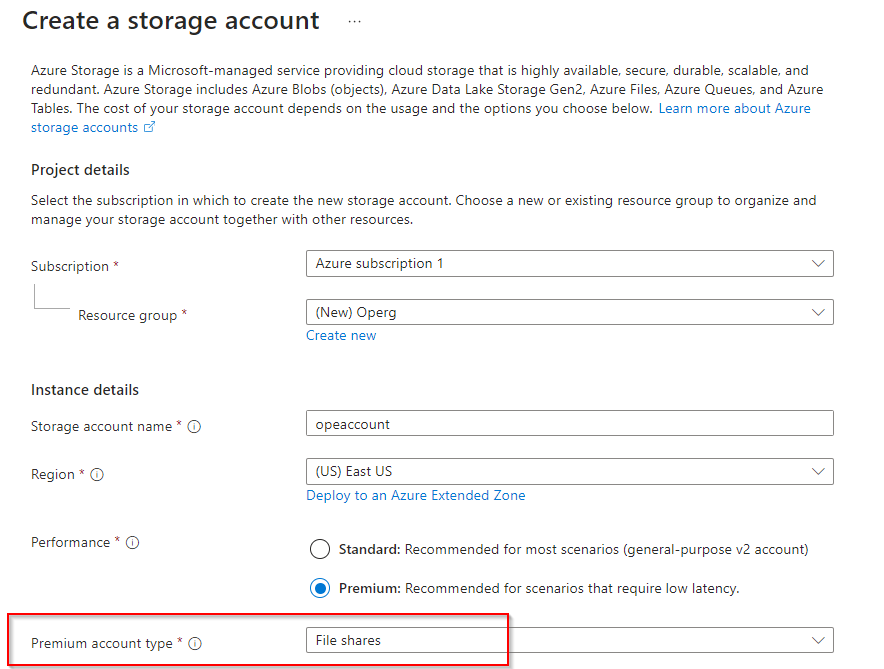Click chevron arrow of Resource group combo box

click(x=819, y=312)
